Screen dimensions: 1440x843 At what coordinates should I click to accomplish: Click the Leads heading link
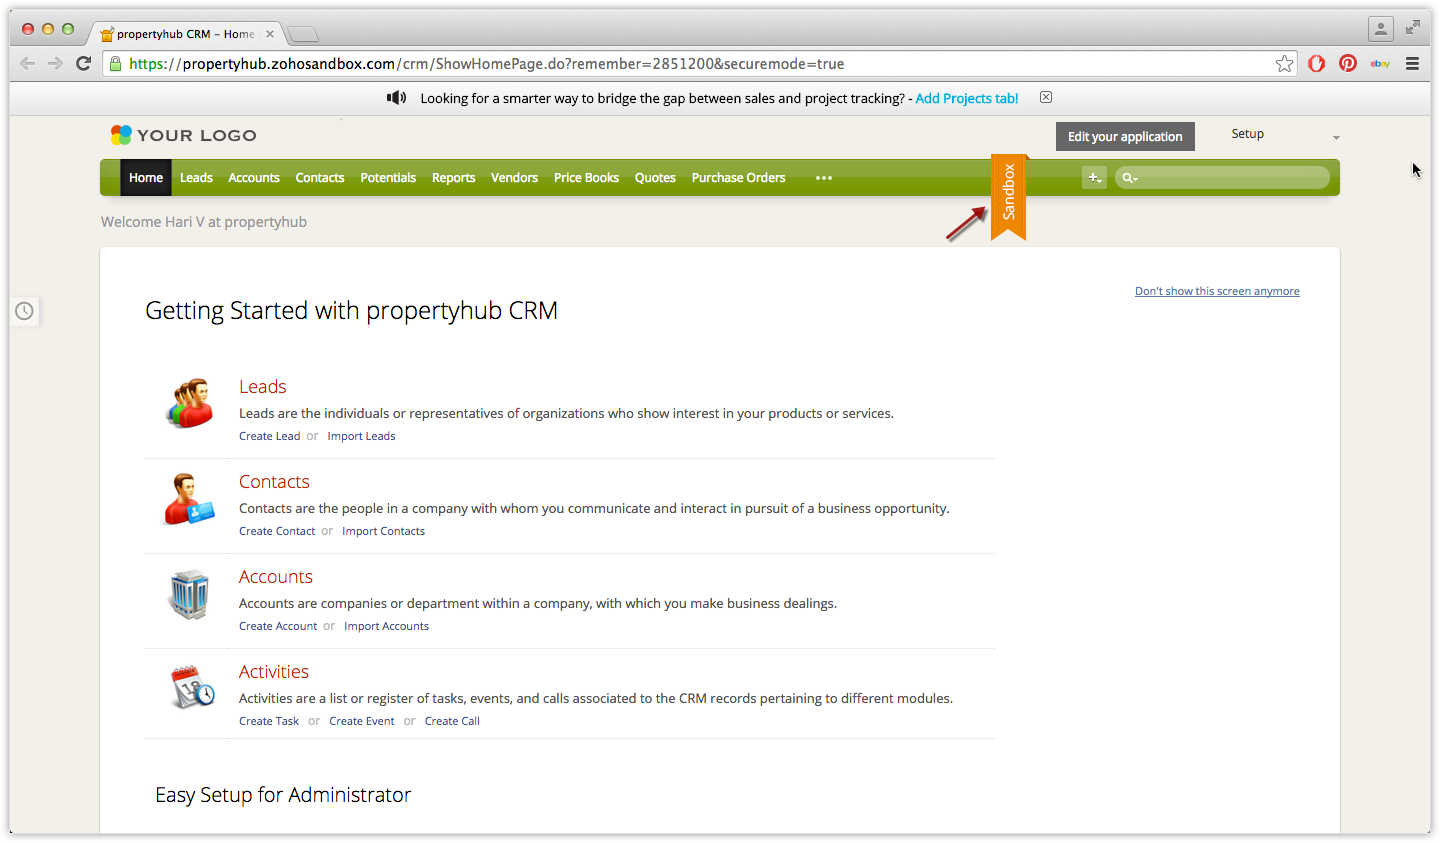(x=263, y=387)
